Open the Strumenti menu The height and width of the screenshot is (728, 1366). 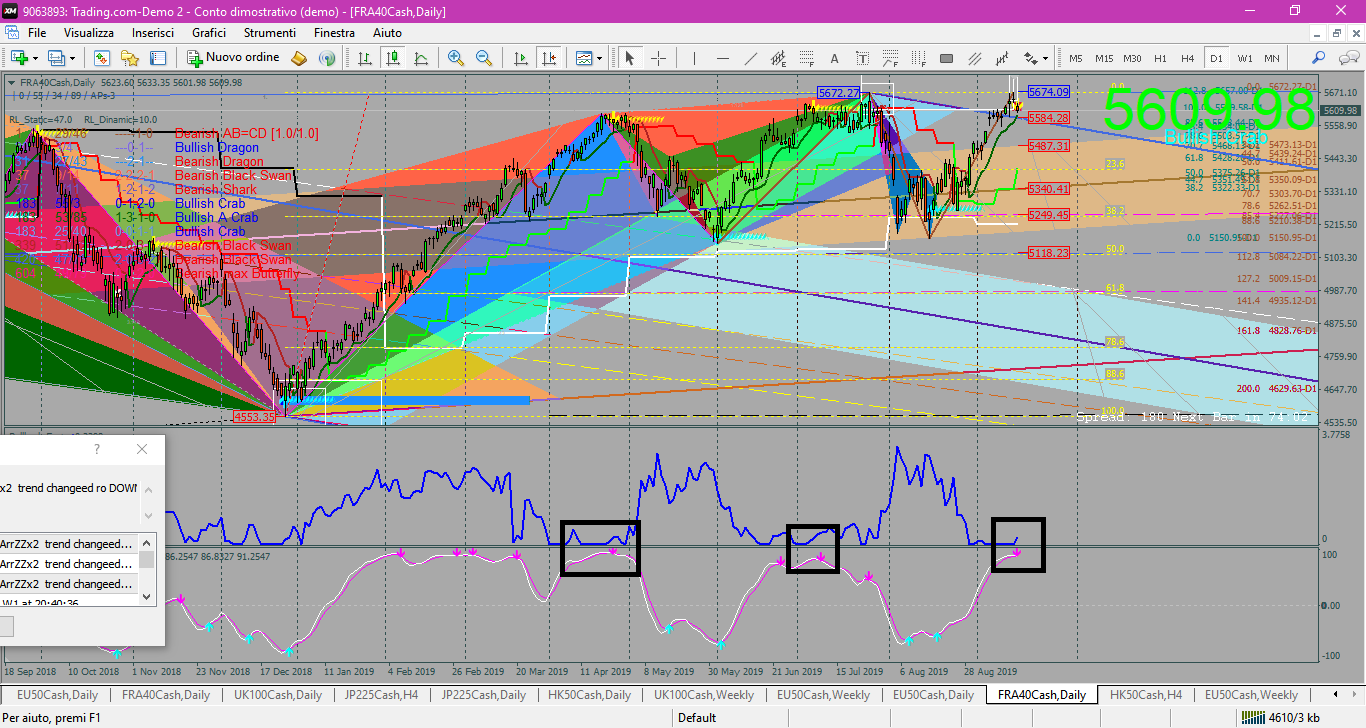[270, 33]
